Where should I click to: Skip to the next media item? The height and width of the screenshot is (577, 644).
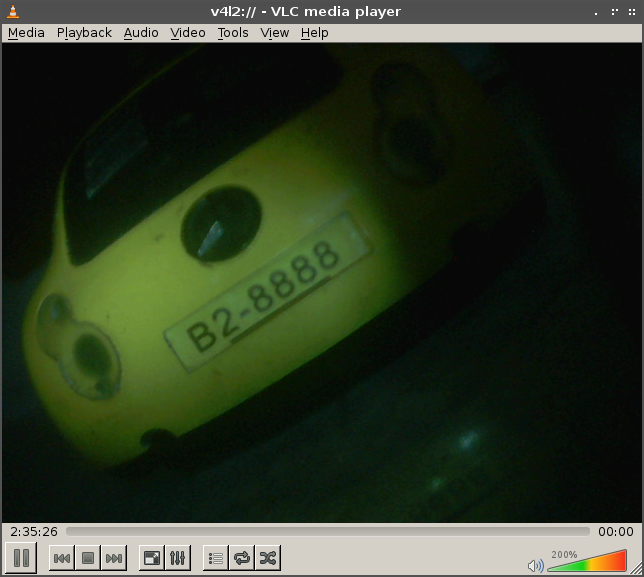pyautogui.click(x=114, y=558)
